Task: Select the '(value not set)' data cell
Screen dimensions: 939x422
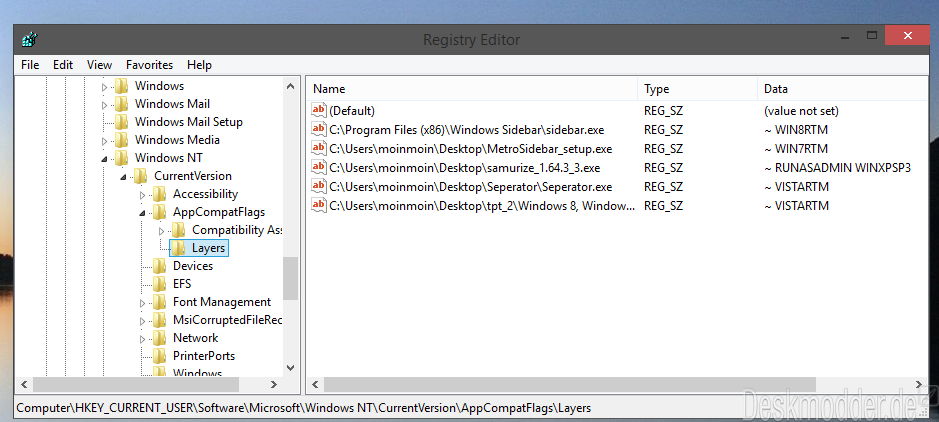Action: (x=801, y=111)
